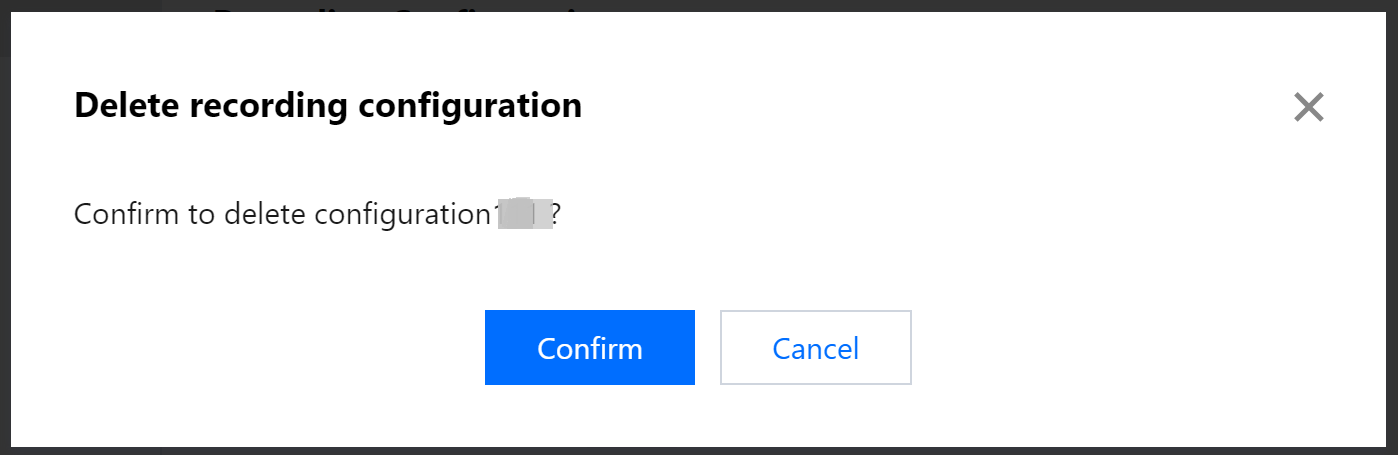Click the word "configuration" in the bold title

[x=468, y=105]
